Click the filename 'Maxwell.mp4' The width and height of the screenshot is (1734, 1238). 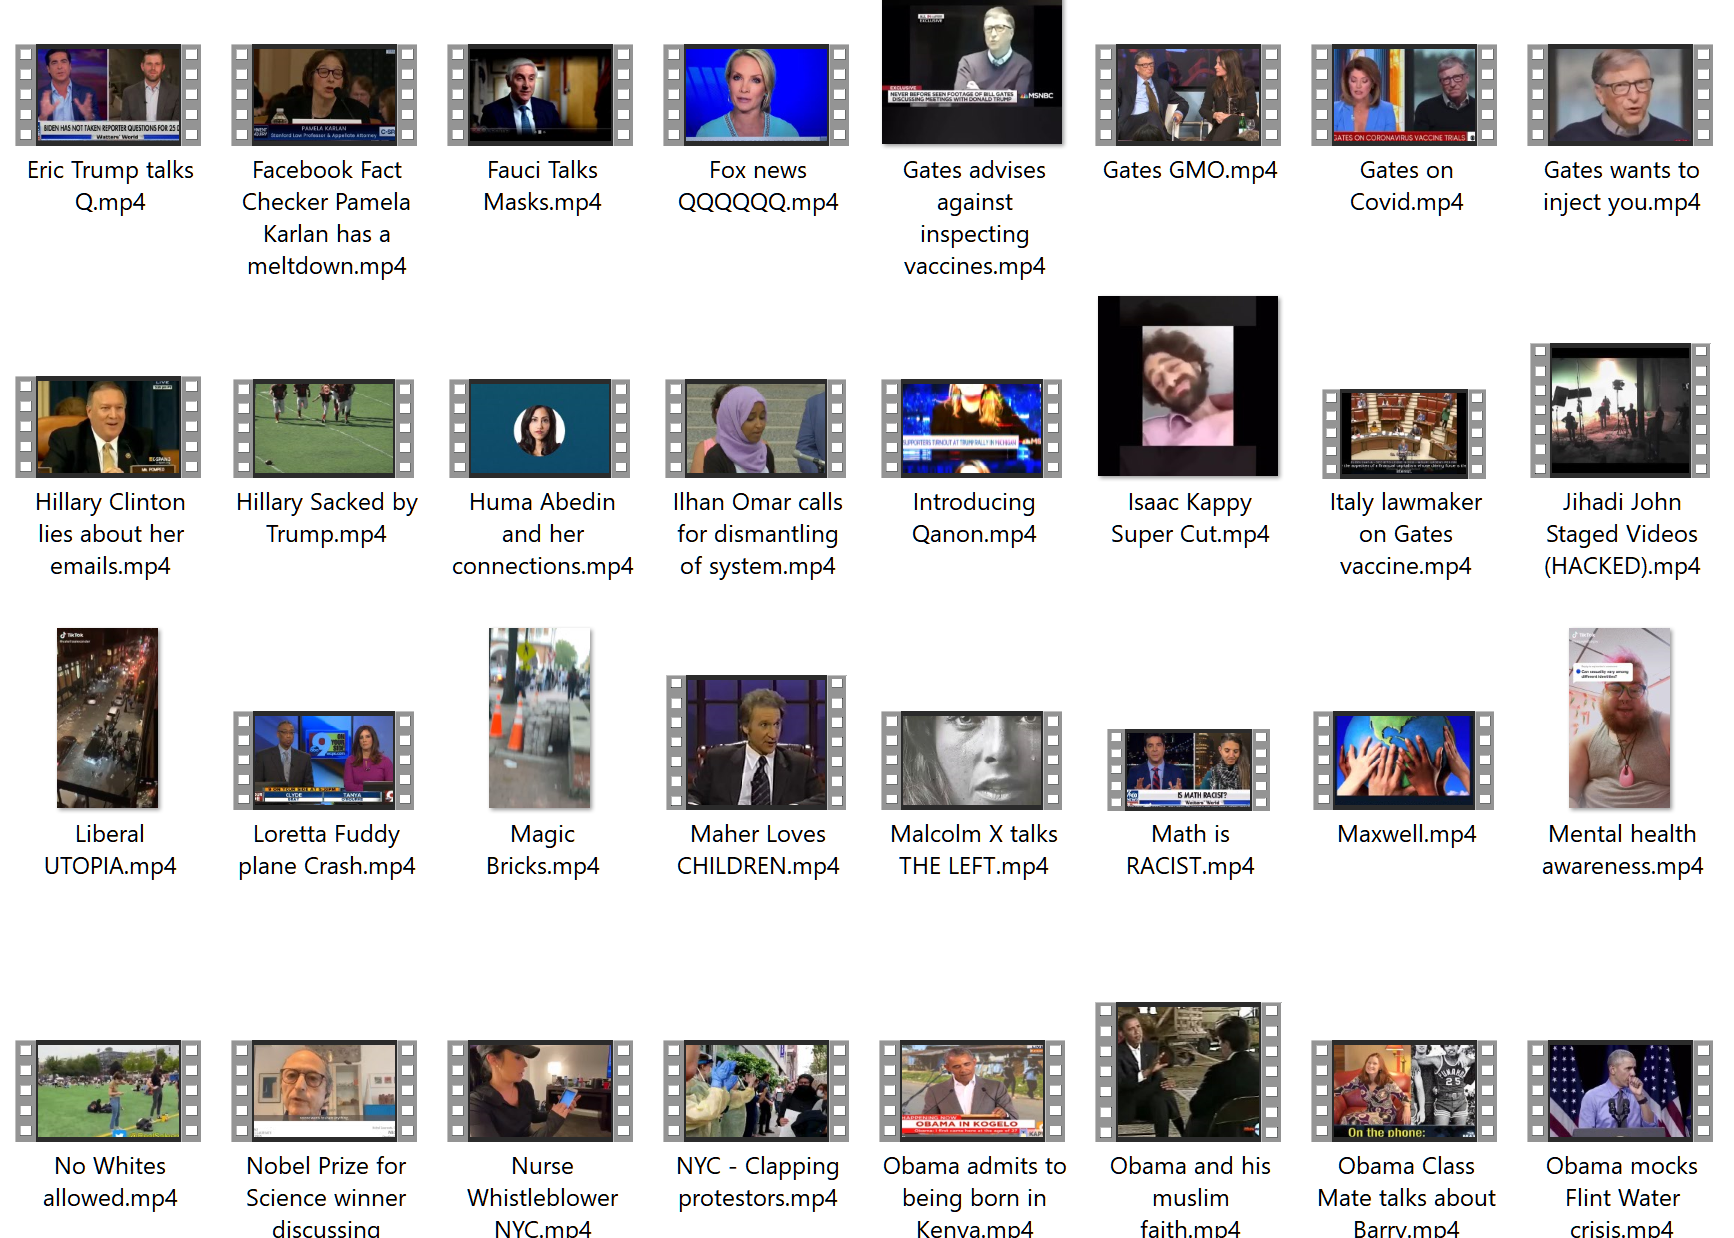click(1406, 834)
